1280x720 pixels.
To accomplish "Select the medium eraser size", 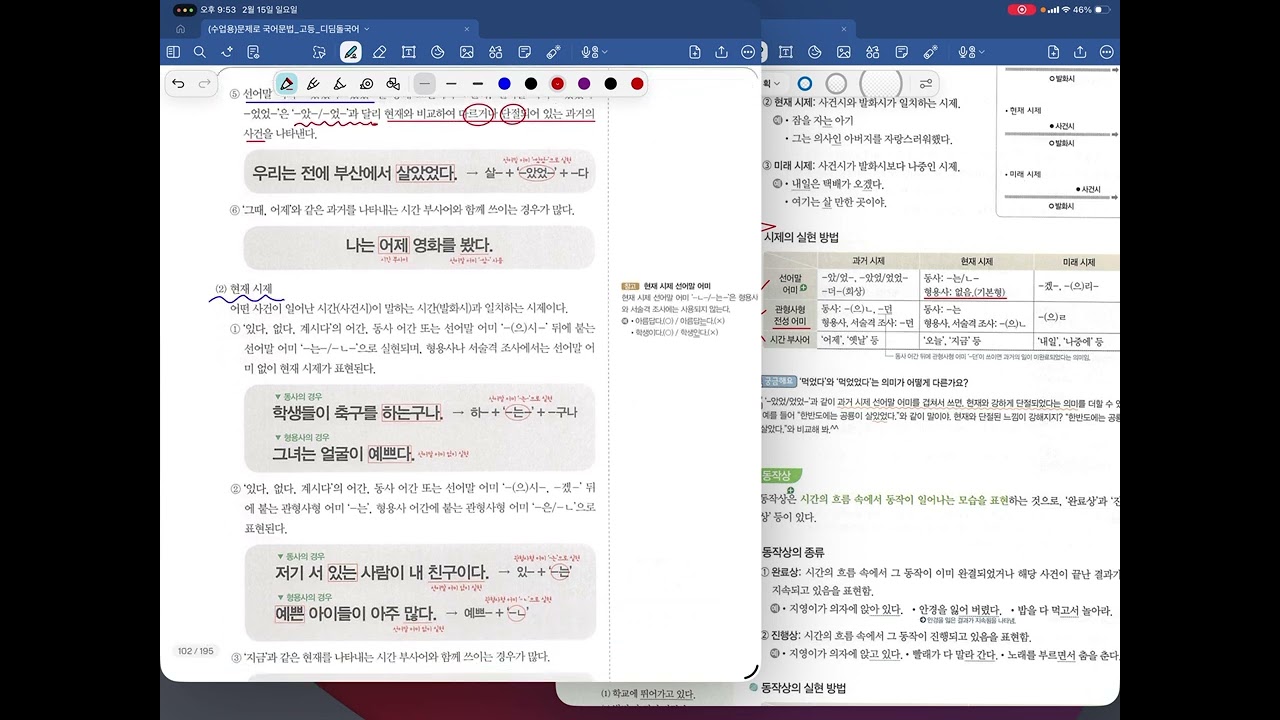I will pyautogui.click(x=836, y=84).
